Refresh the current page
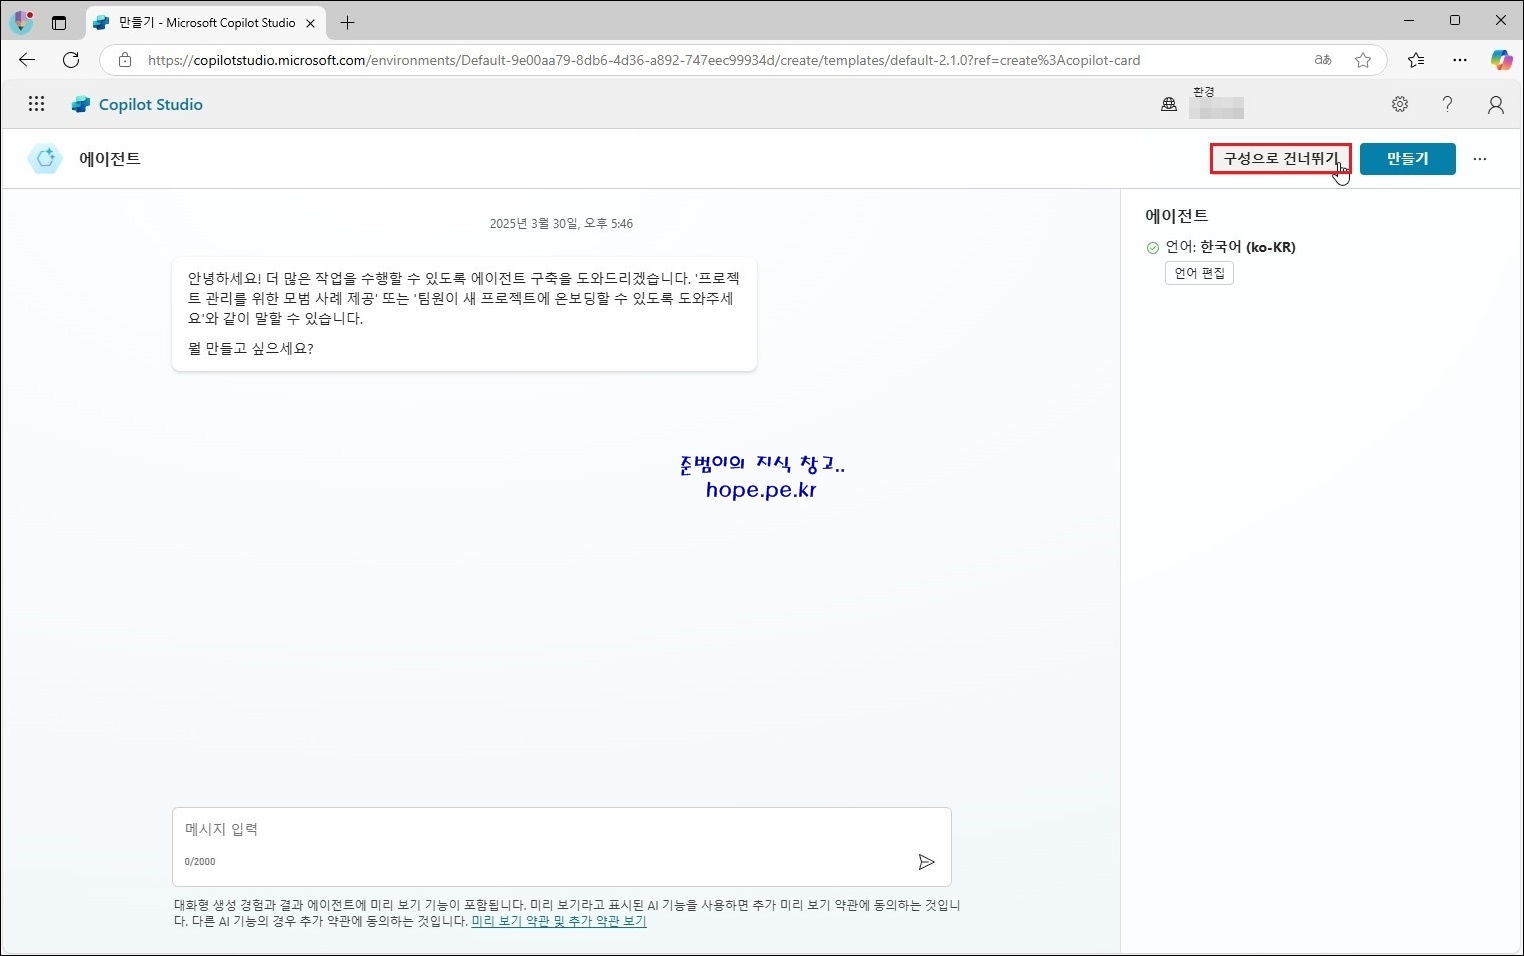Viewport: 1524px width, 956px height. pyautogui.click(x=71, y=60)
